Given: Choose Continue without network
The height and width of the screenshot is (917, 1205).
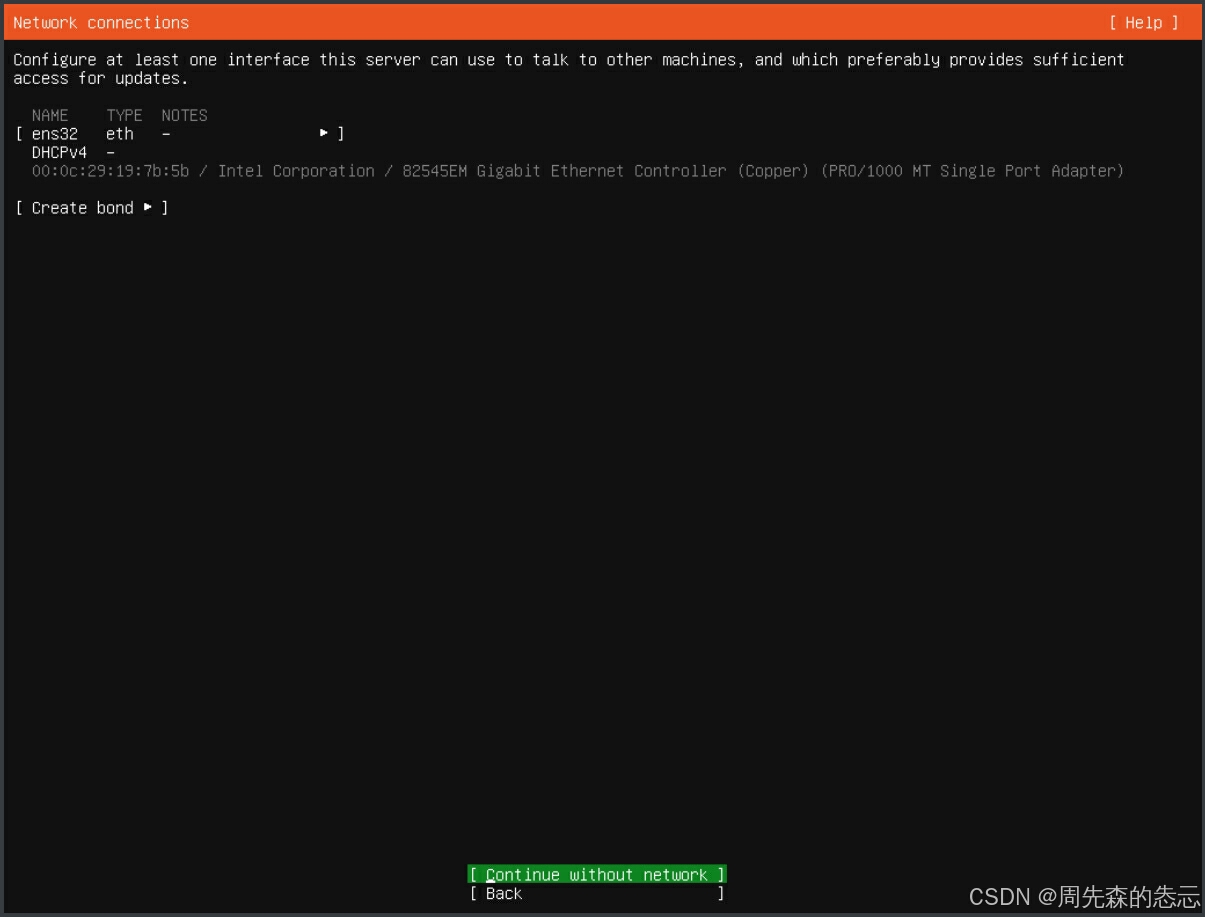Looking at the screenshot, I should [x=597, y=875].
